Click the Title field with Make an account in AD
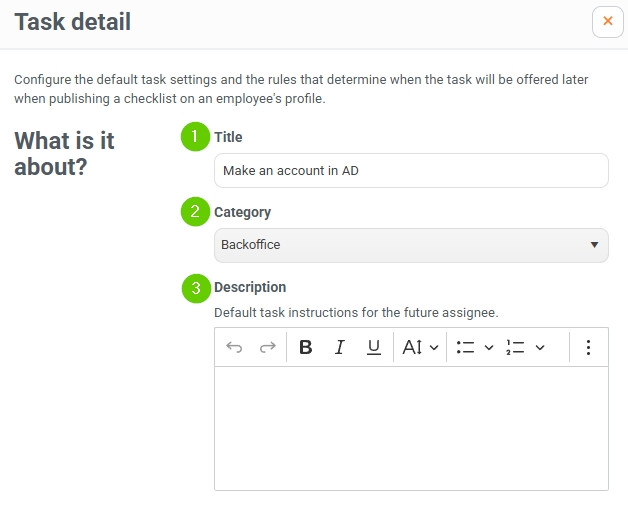 tap(411, 171)
